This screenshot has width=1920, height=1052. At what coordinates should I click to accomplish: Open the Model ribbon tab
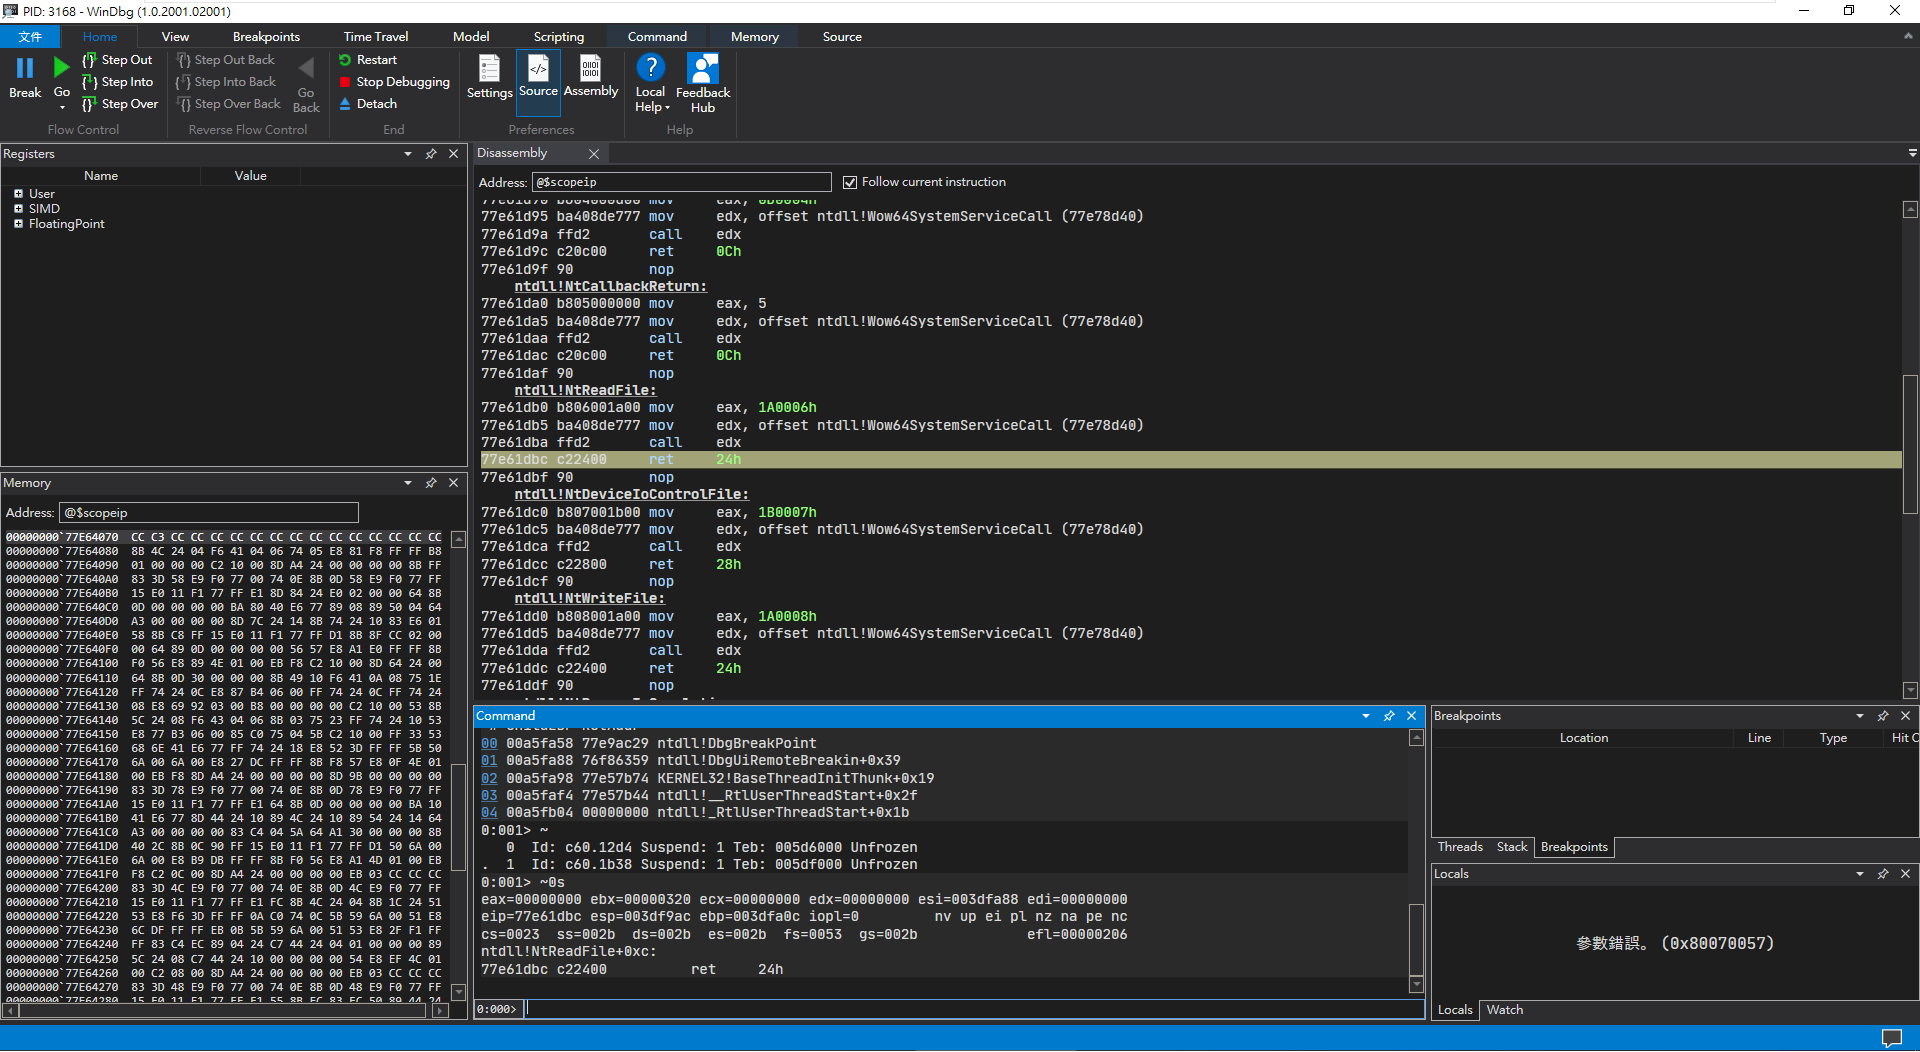click(471, 37)
